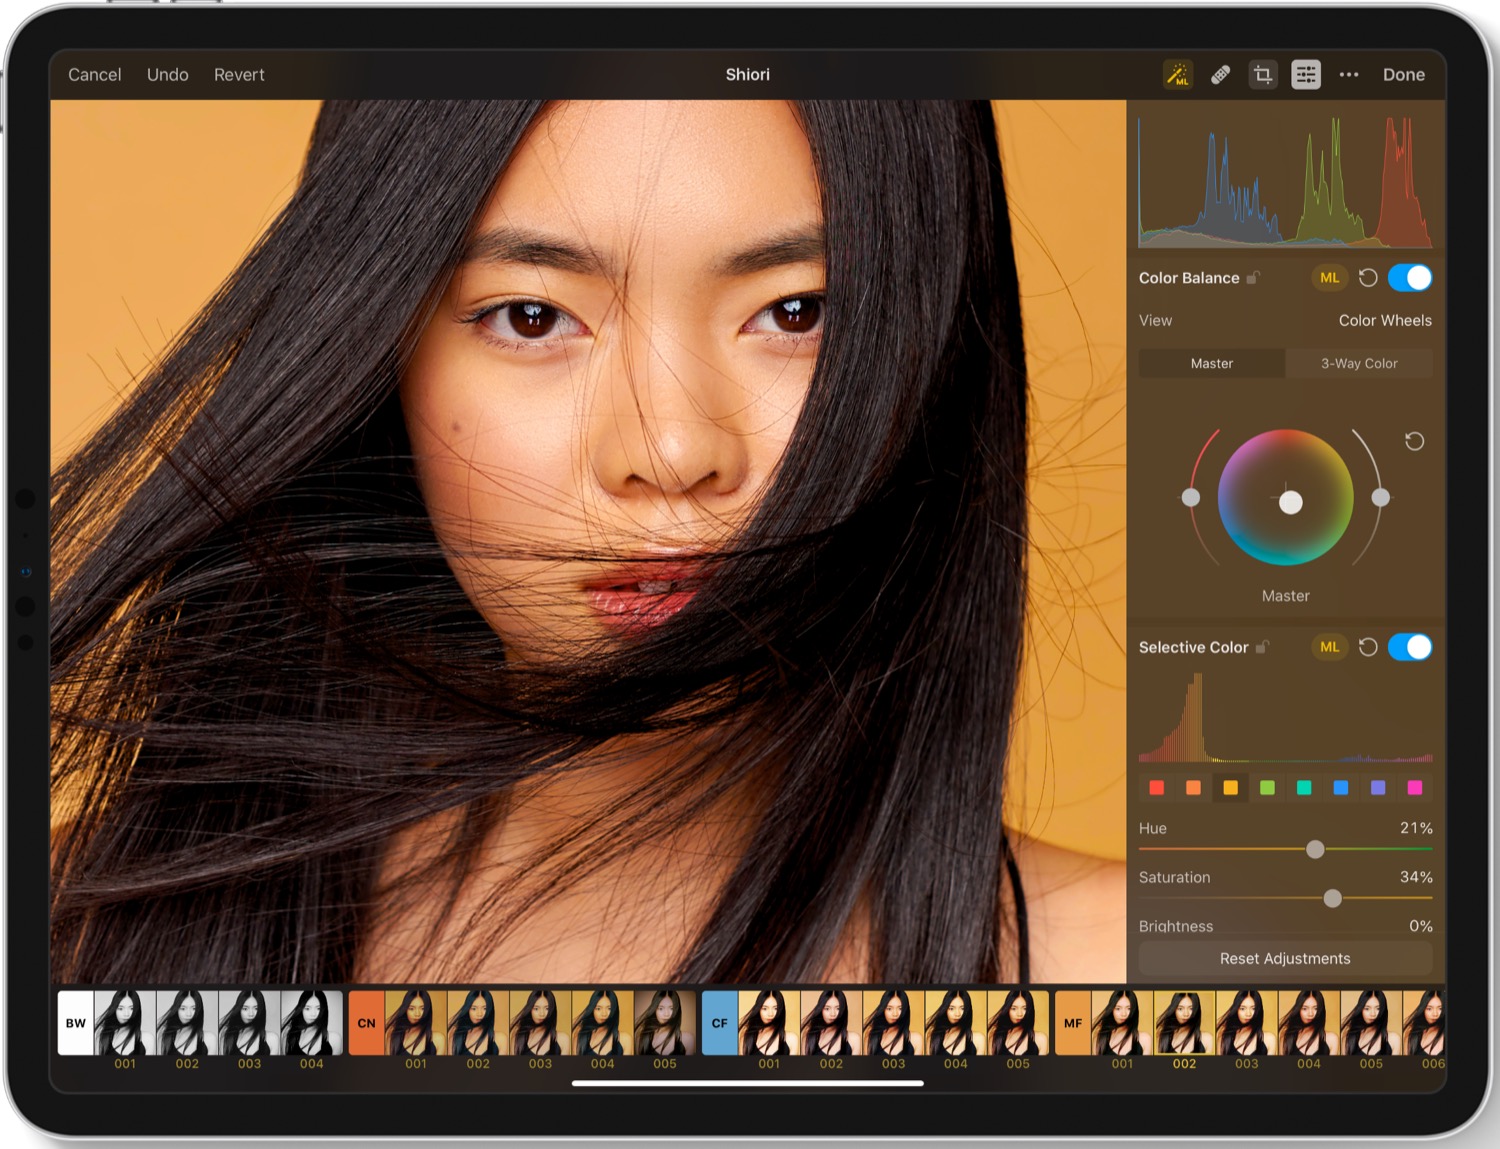Viewport: 1500px width, 1149px height.
Task: Click the ML button for Selective Color
Action: coord(1329,647)
